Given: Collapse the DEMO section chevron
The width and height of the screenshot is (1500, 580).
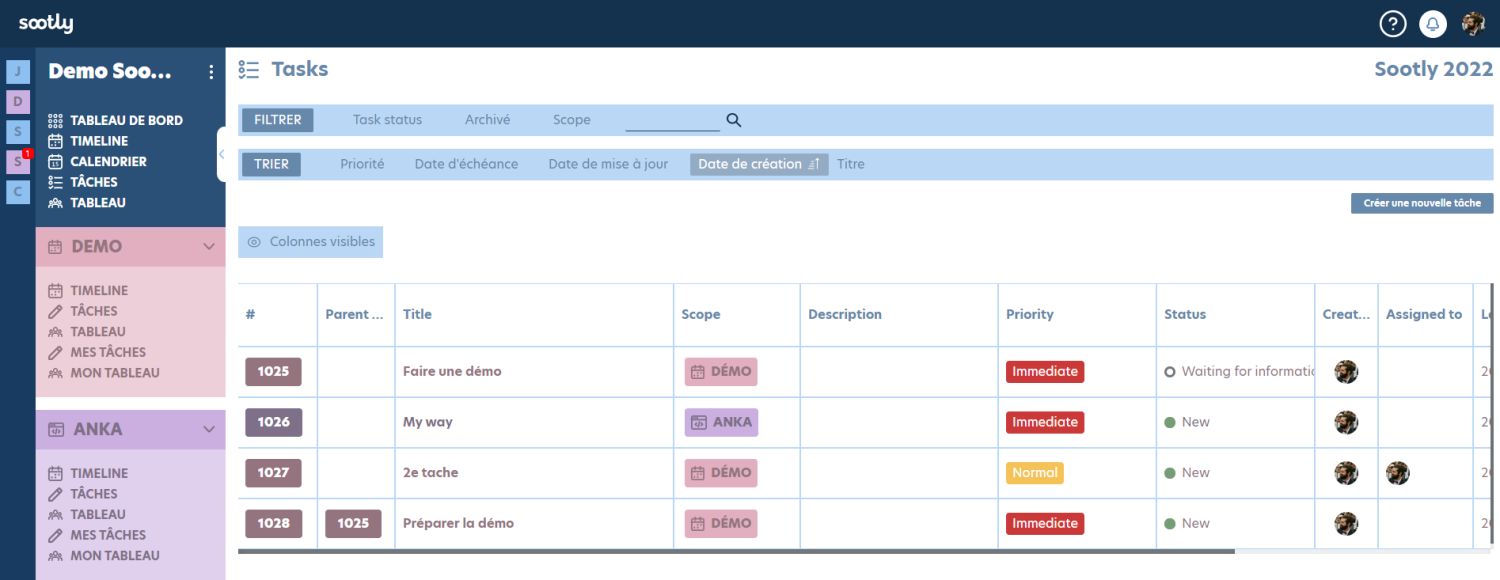Looking at the screenshot, I should 209,246.
